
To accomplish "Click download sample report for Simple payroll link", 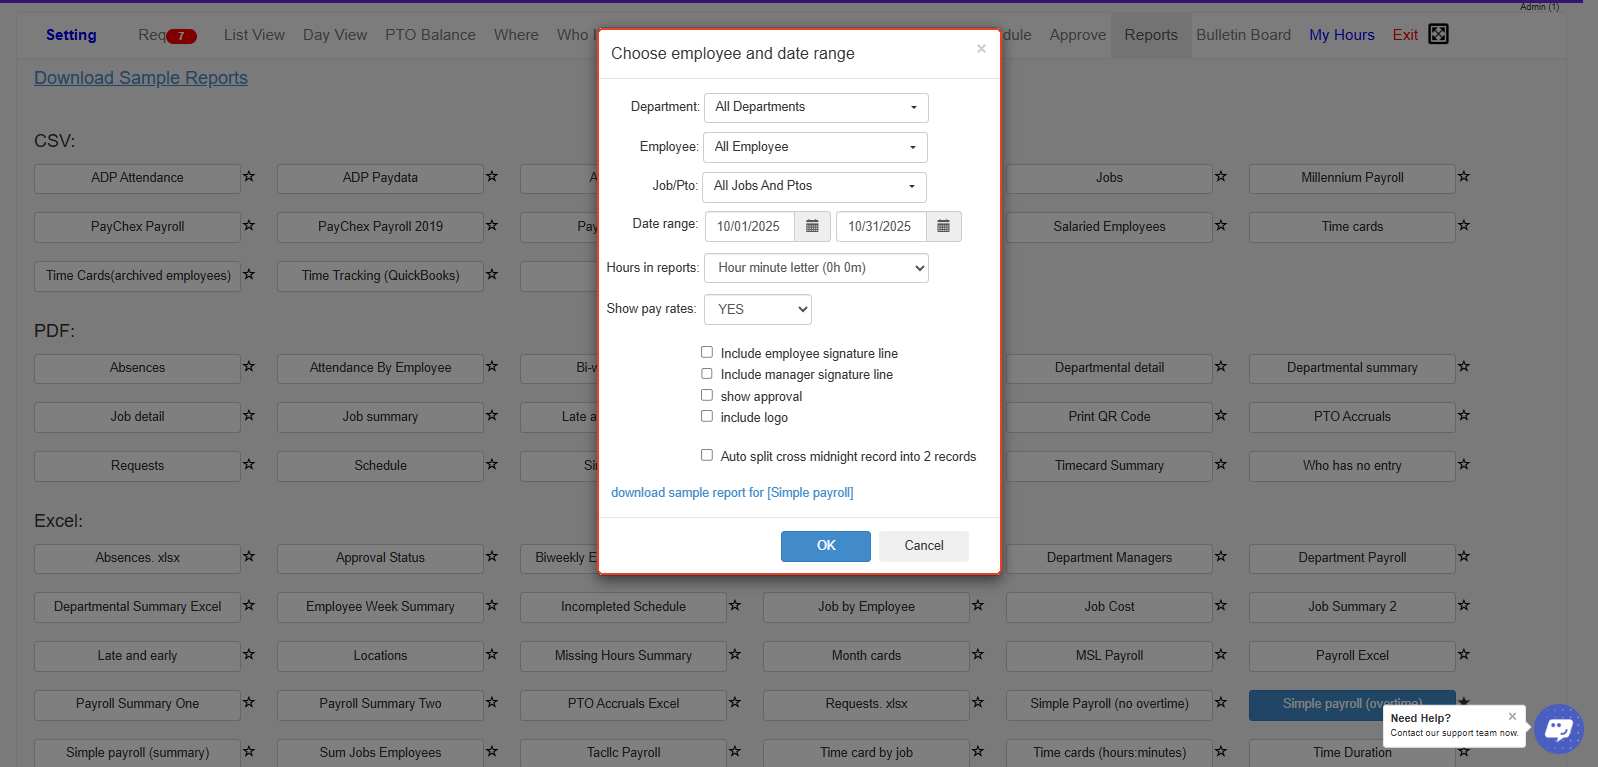I will (x=732, y=493).
